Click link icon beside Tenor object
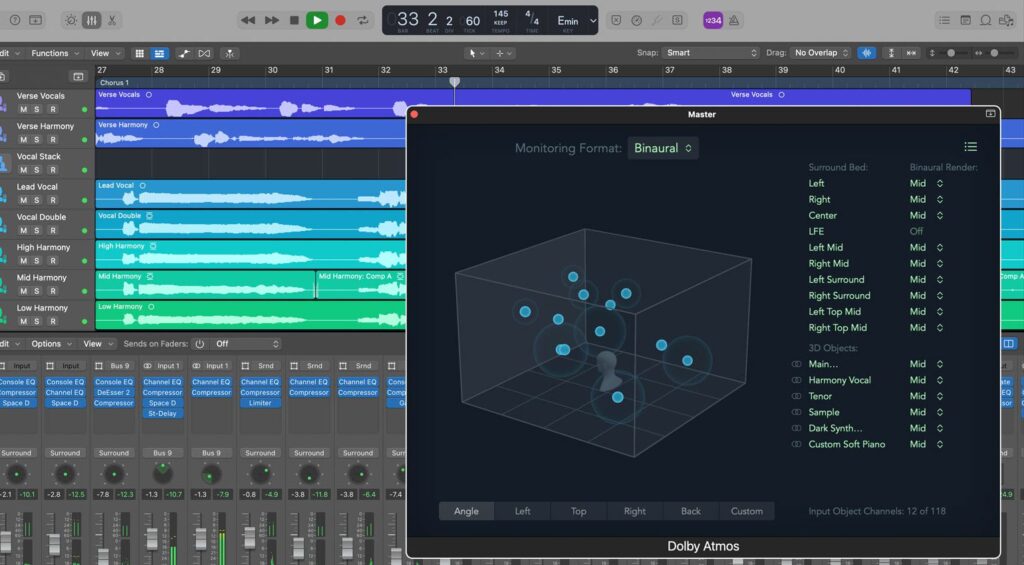Viewport: 1024px width, 565px height. click(796, 396)
